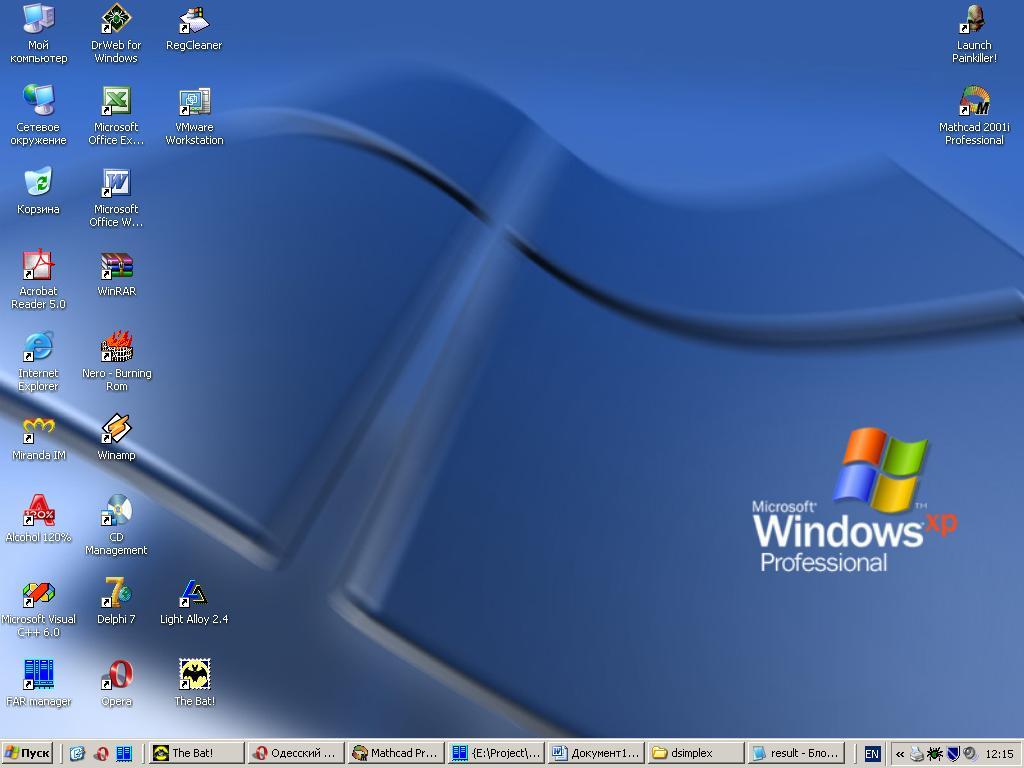Select the Miranda IM shortcut

tap(38, 438)
